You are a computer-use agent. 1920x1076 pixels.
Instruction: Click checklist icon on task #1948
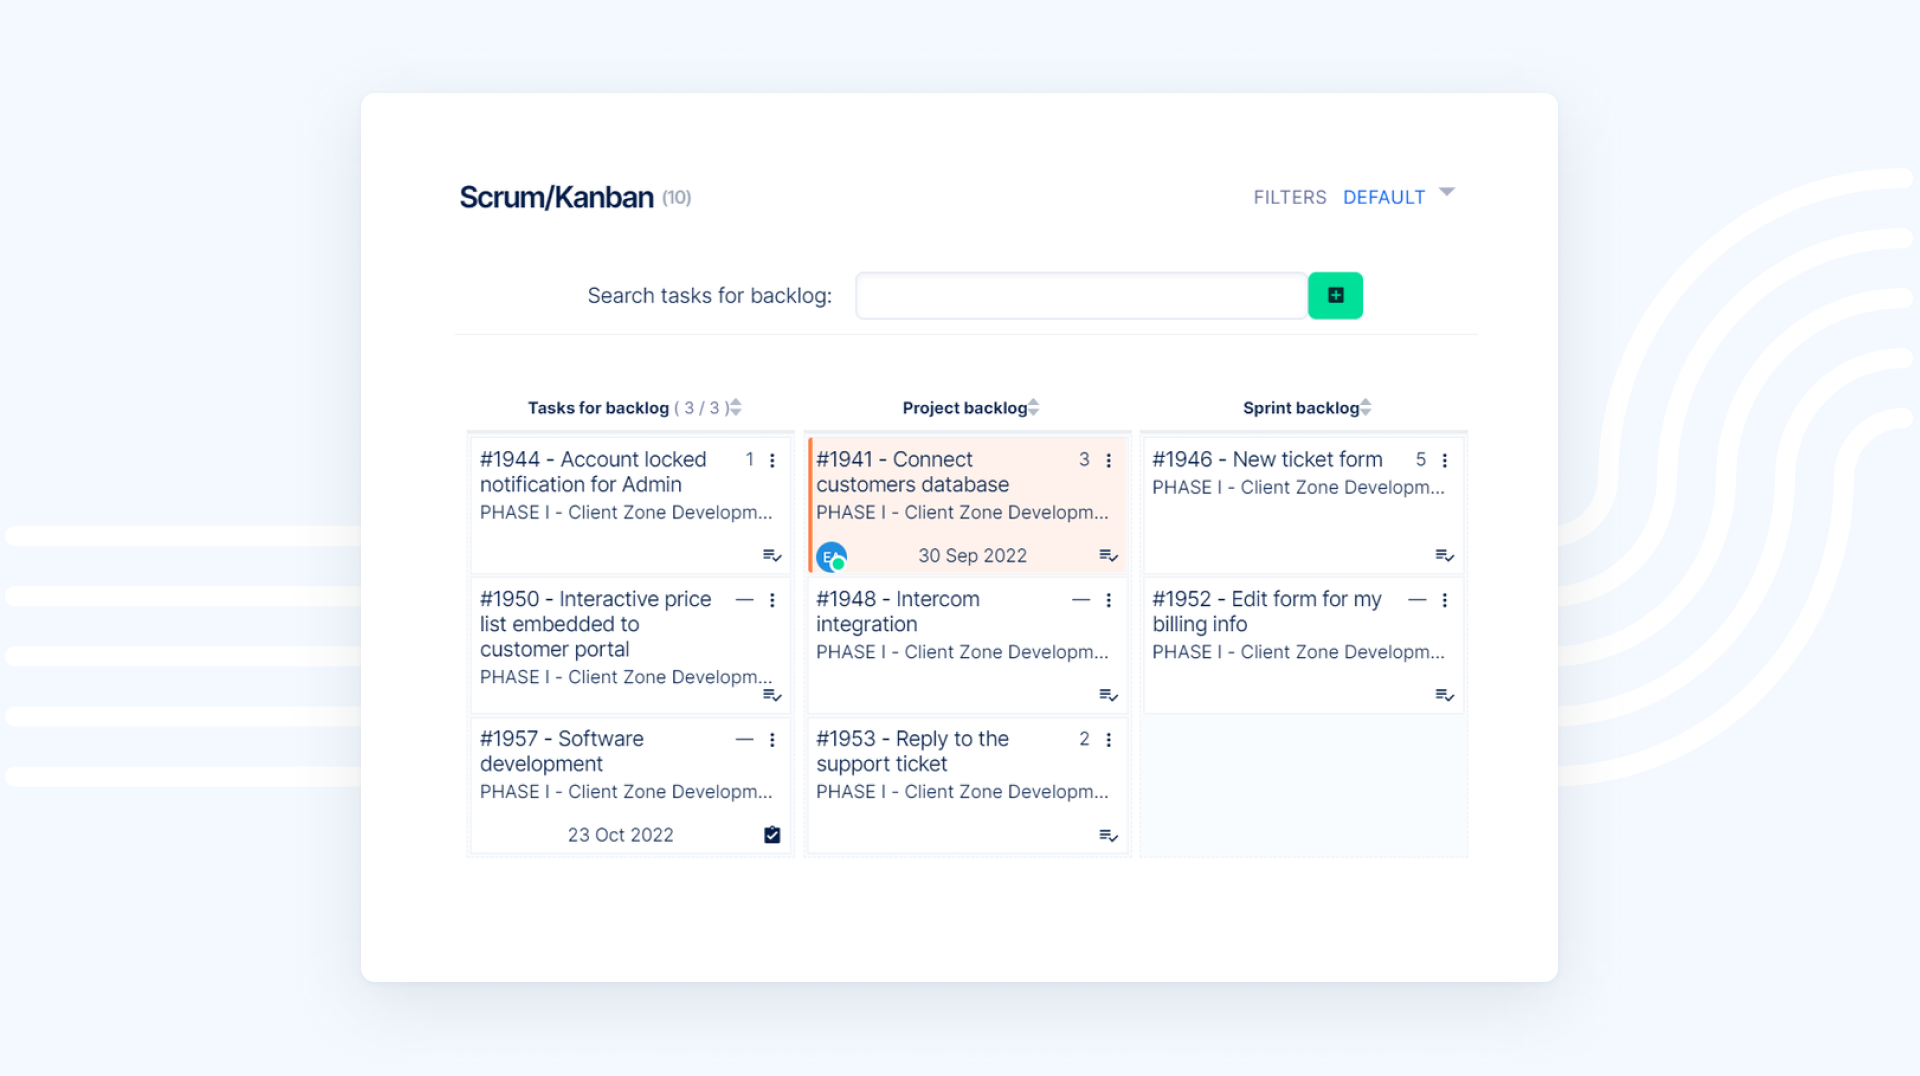(1108, 695)
